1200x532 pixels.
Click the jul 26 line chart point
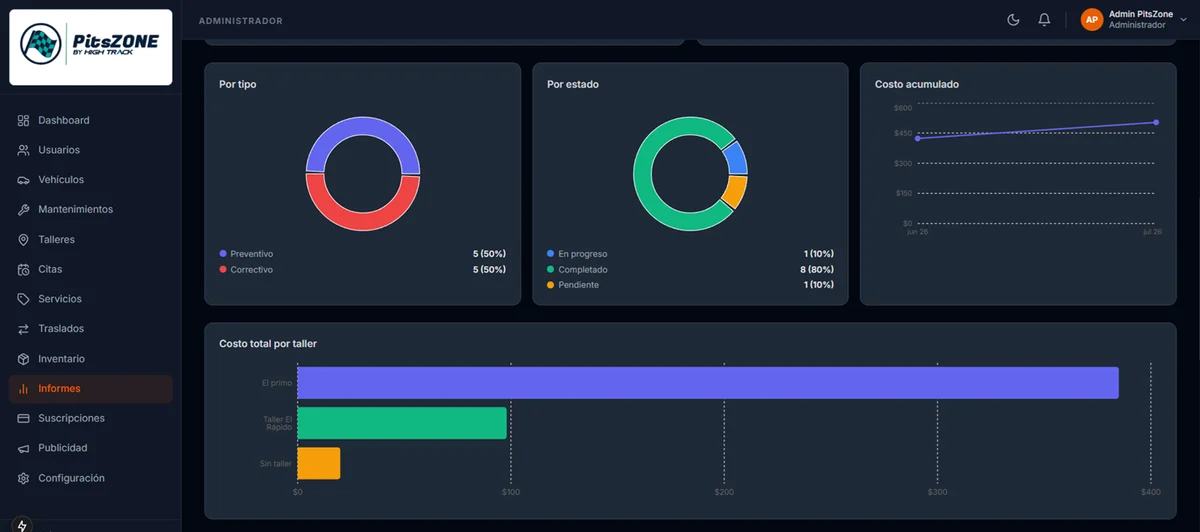tap(1156, 123)
